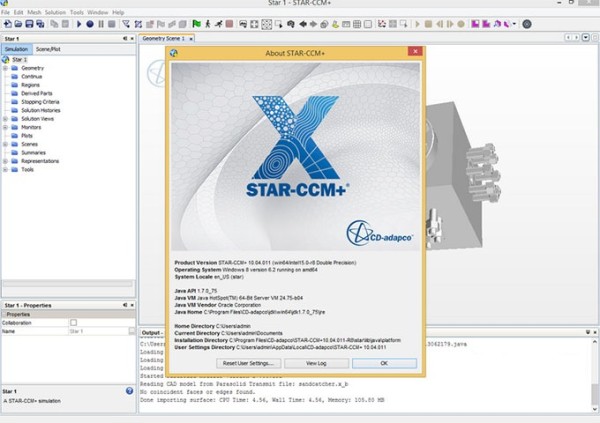Viewport: 600px width, 423px height.
Task: Click the View Log button
Action: point(316,363)
